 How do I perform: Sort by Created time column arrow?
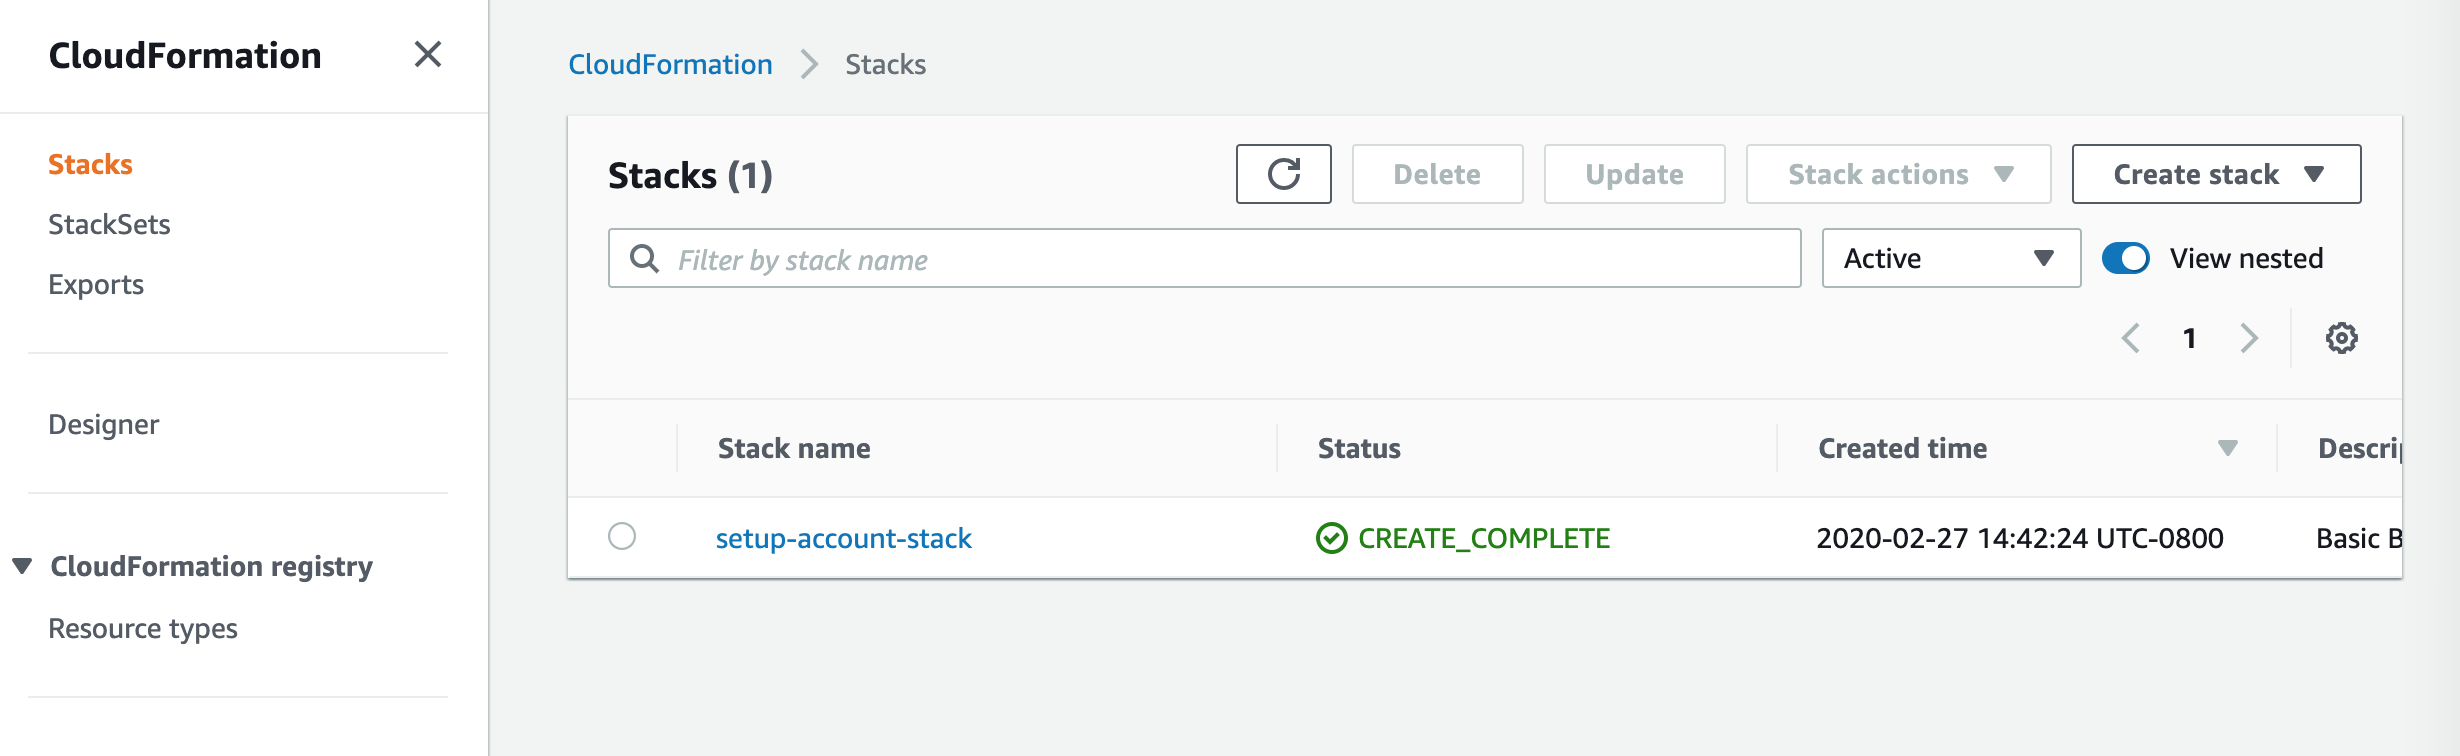pos(2227,448)
